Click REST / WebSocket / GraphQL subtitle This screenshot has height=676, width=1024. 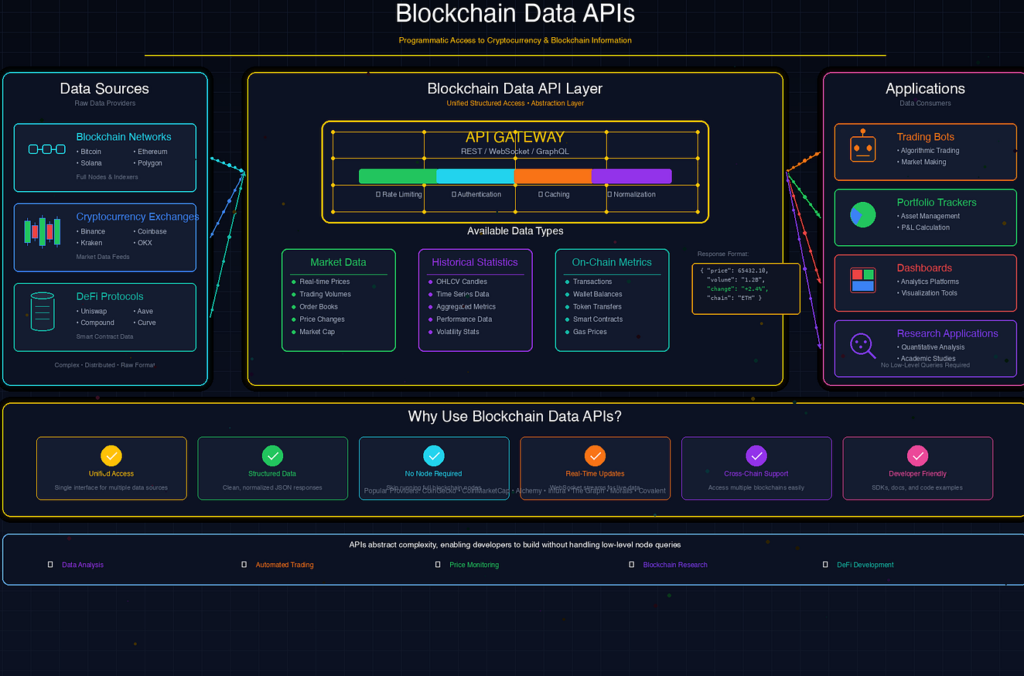(515, 151)
